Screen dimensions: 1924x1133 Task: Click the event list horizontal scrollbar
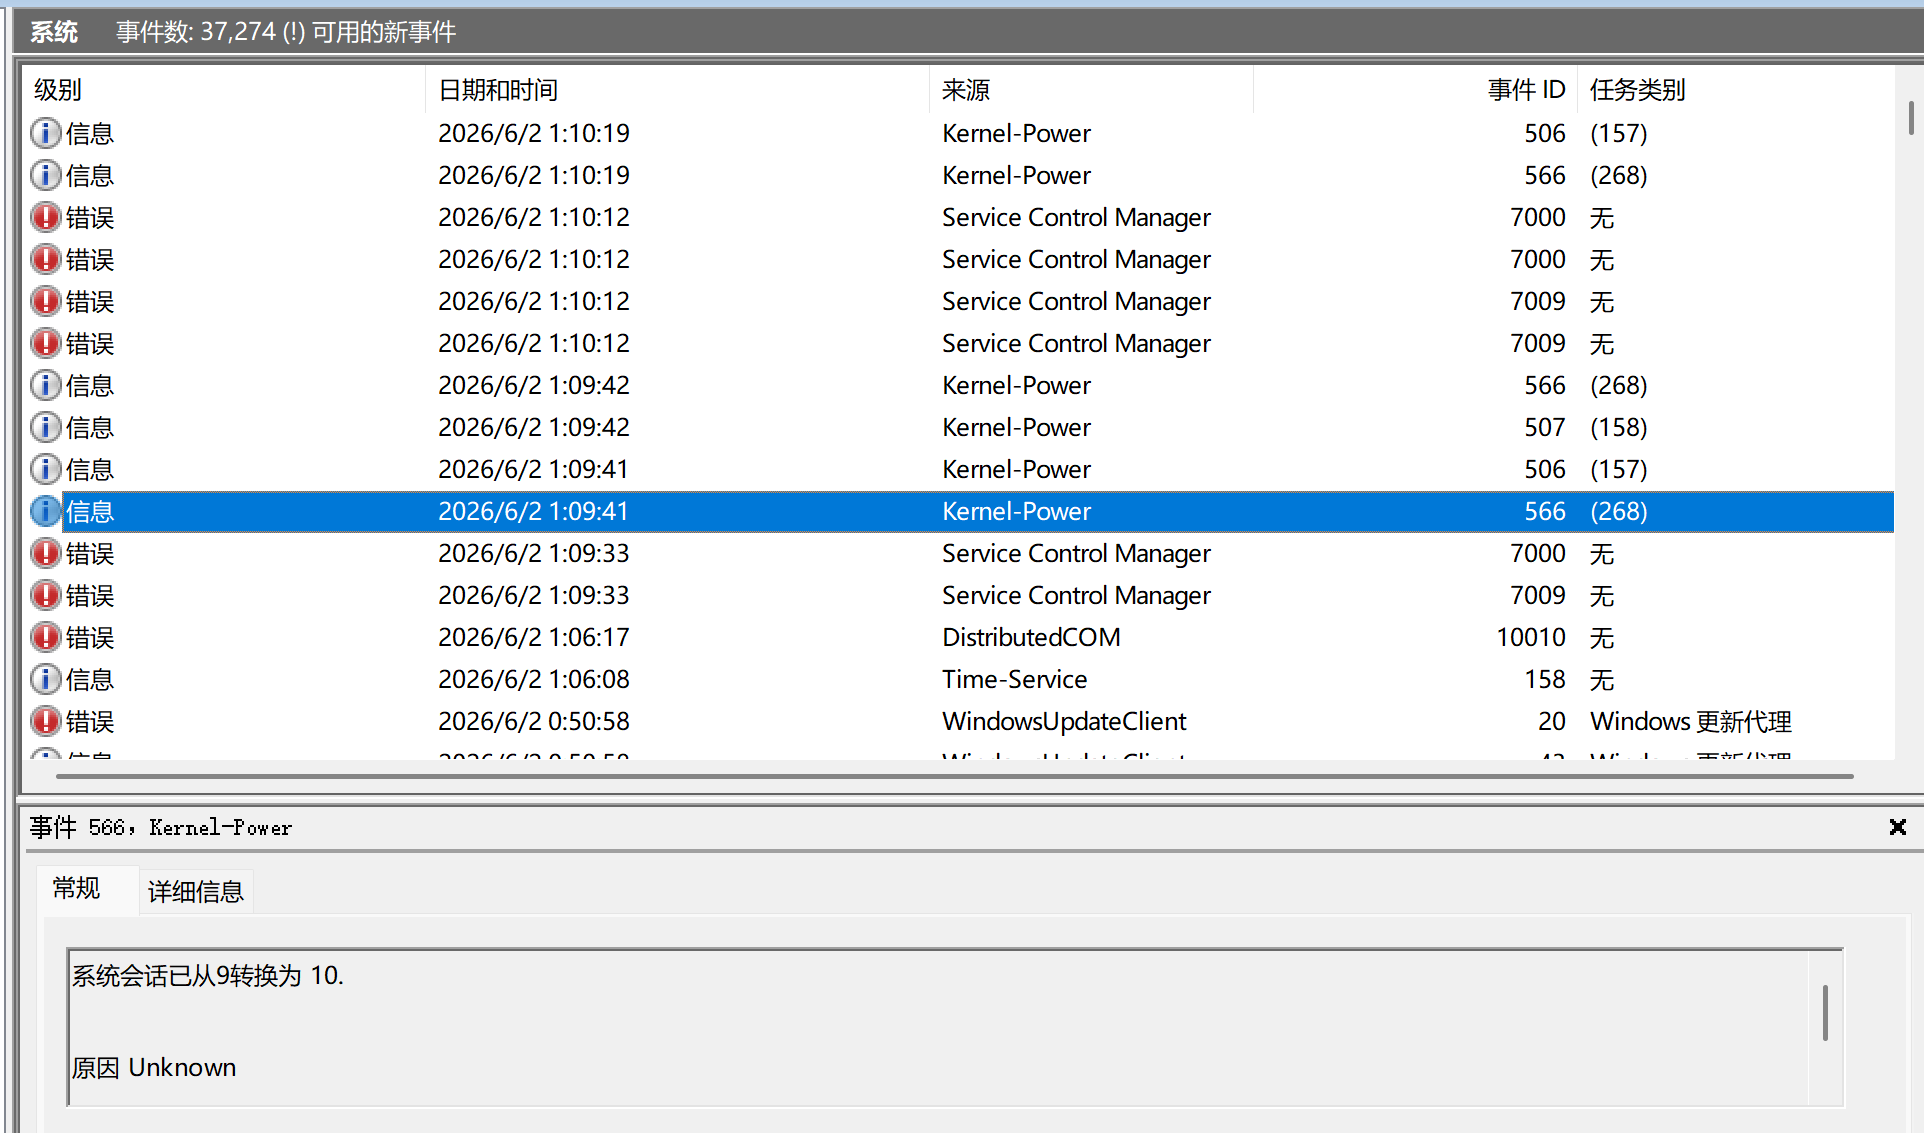(955, 776)
